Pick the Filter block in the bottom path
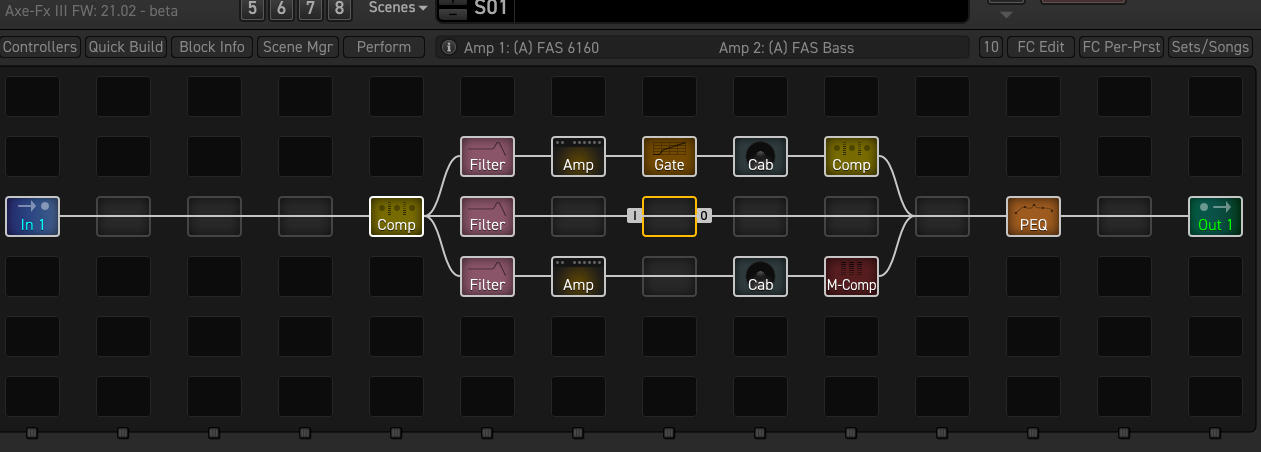Viewport: 1261px width, 452px height. pyautogui.click(x=487, y=276)
